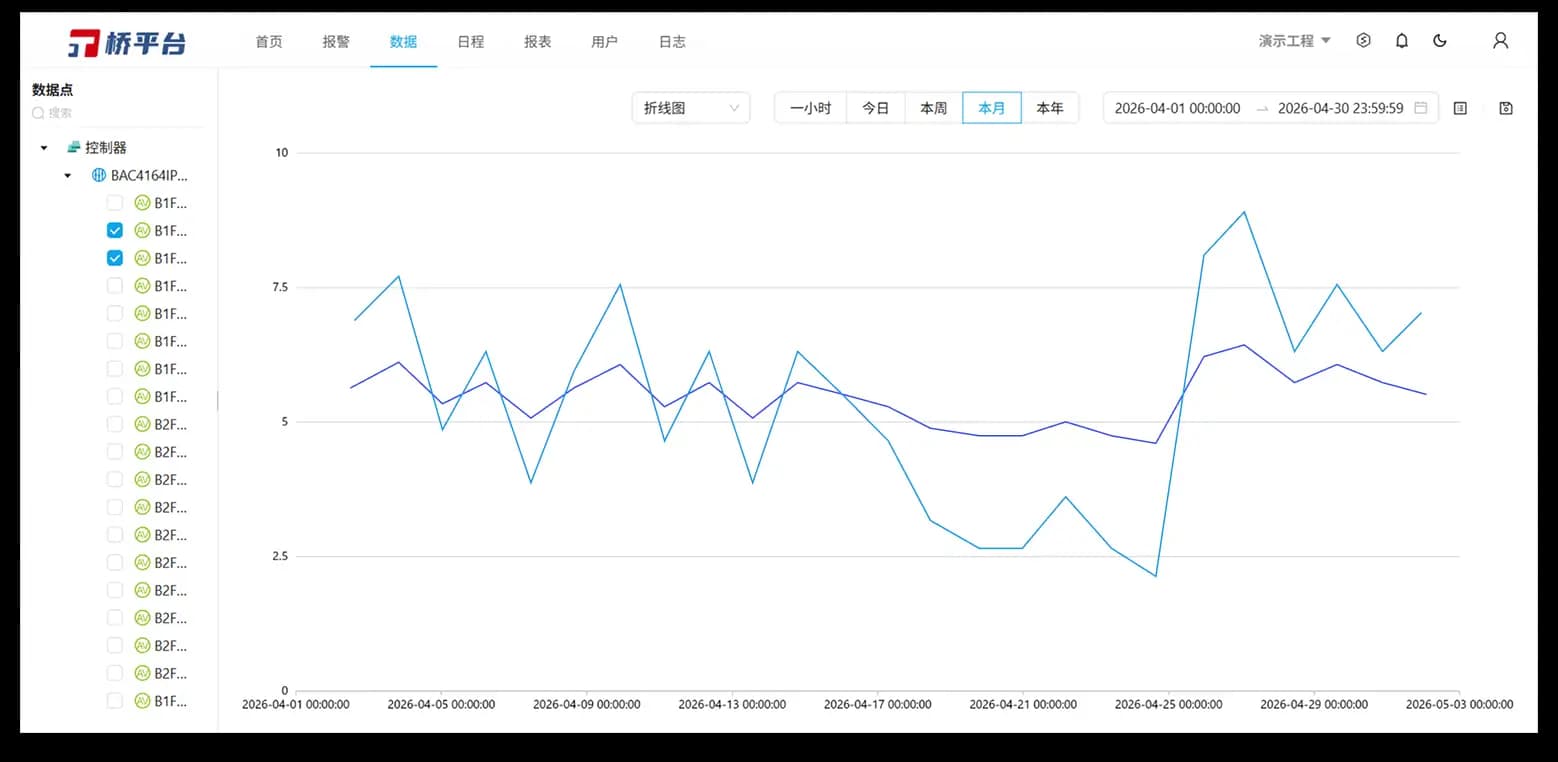Click end date 2026-04-30 23:59:59 field
The height and width of the screenshot is (762, 1558).
[x=1340, y=108]
